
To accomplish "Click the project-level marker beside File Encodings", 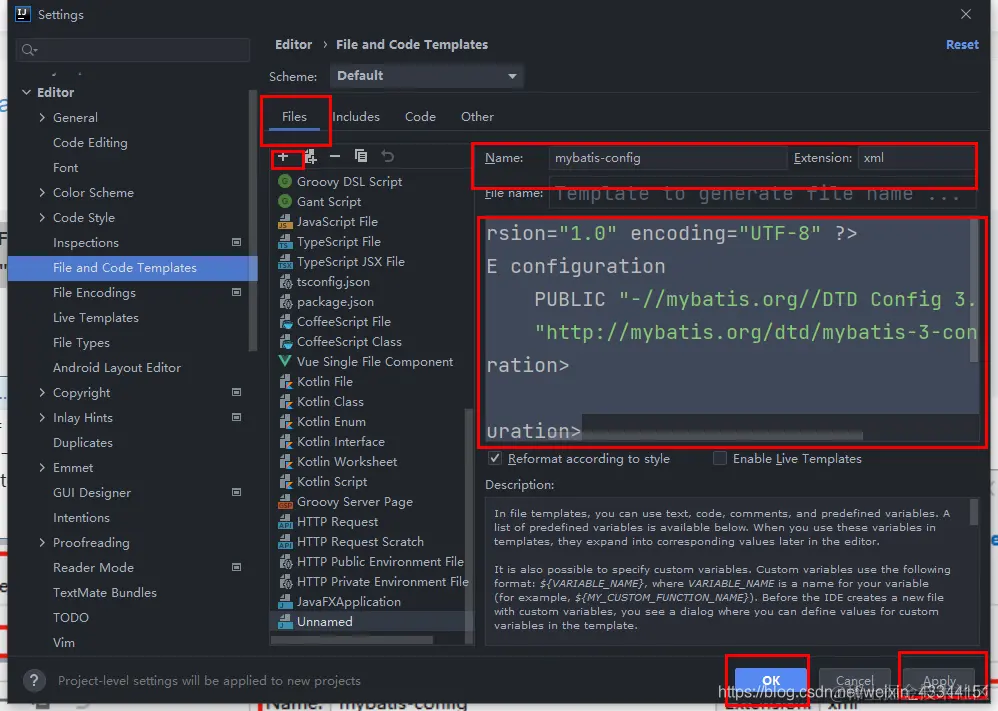I will click(x=236, y=292).
